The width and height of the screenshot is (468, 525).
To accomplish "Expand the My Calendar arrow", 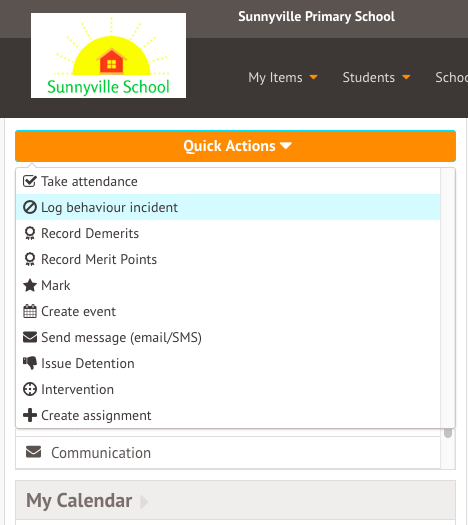I will point(144,501).
